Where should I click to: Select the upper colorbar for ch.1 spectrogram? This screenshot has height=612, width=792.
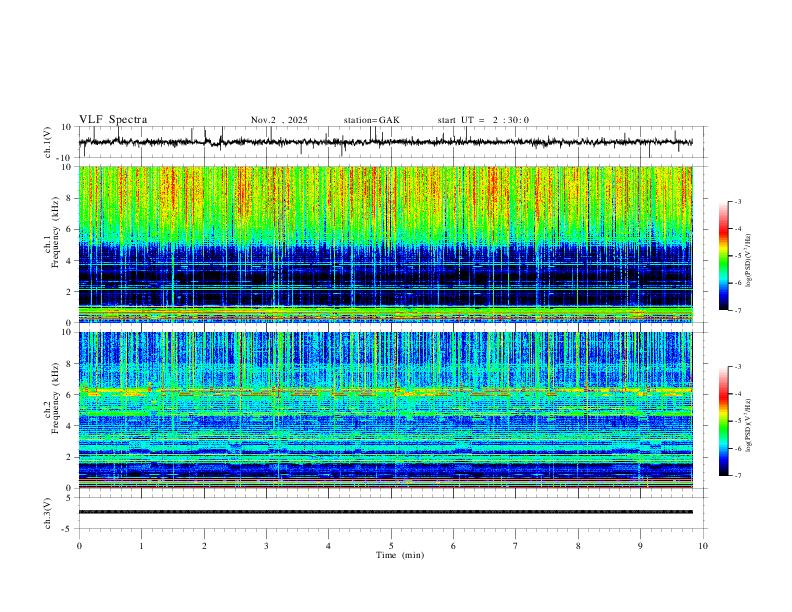pos(723,256)
